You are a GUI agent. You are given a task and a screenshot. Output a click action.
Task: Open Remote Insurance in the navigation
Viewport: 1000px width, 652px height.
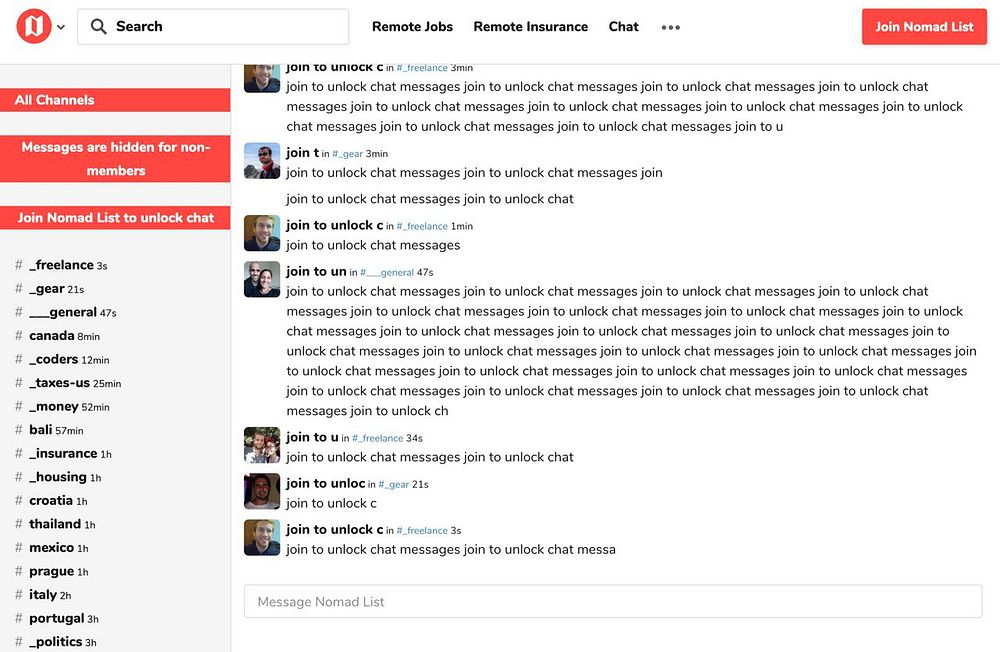(531, 27)
